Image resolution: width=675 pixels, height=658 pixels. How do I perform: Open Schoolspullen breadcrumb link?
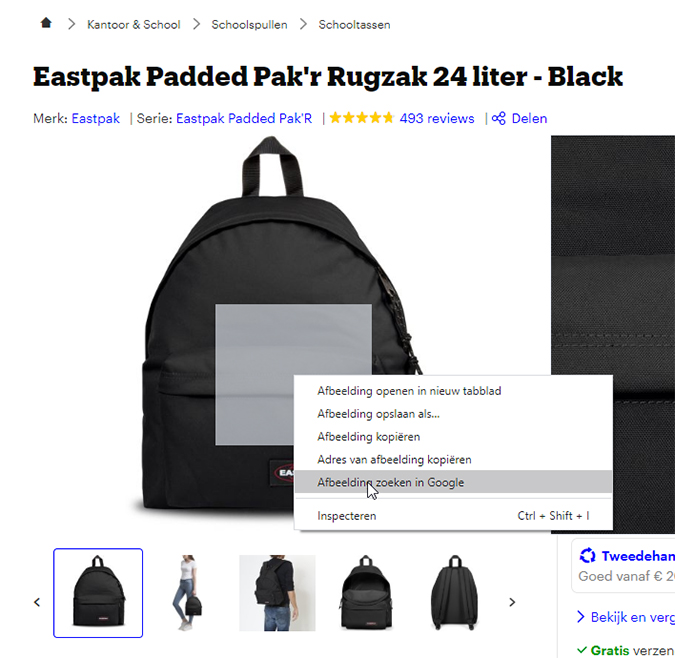249,25
